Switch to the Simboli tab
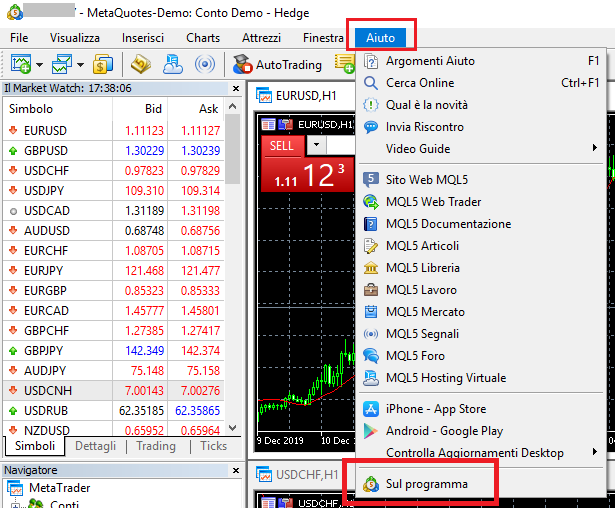 [35, 446]
